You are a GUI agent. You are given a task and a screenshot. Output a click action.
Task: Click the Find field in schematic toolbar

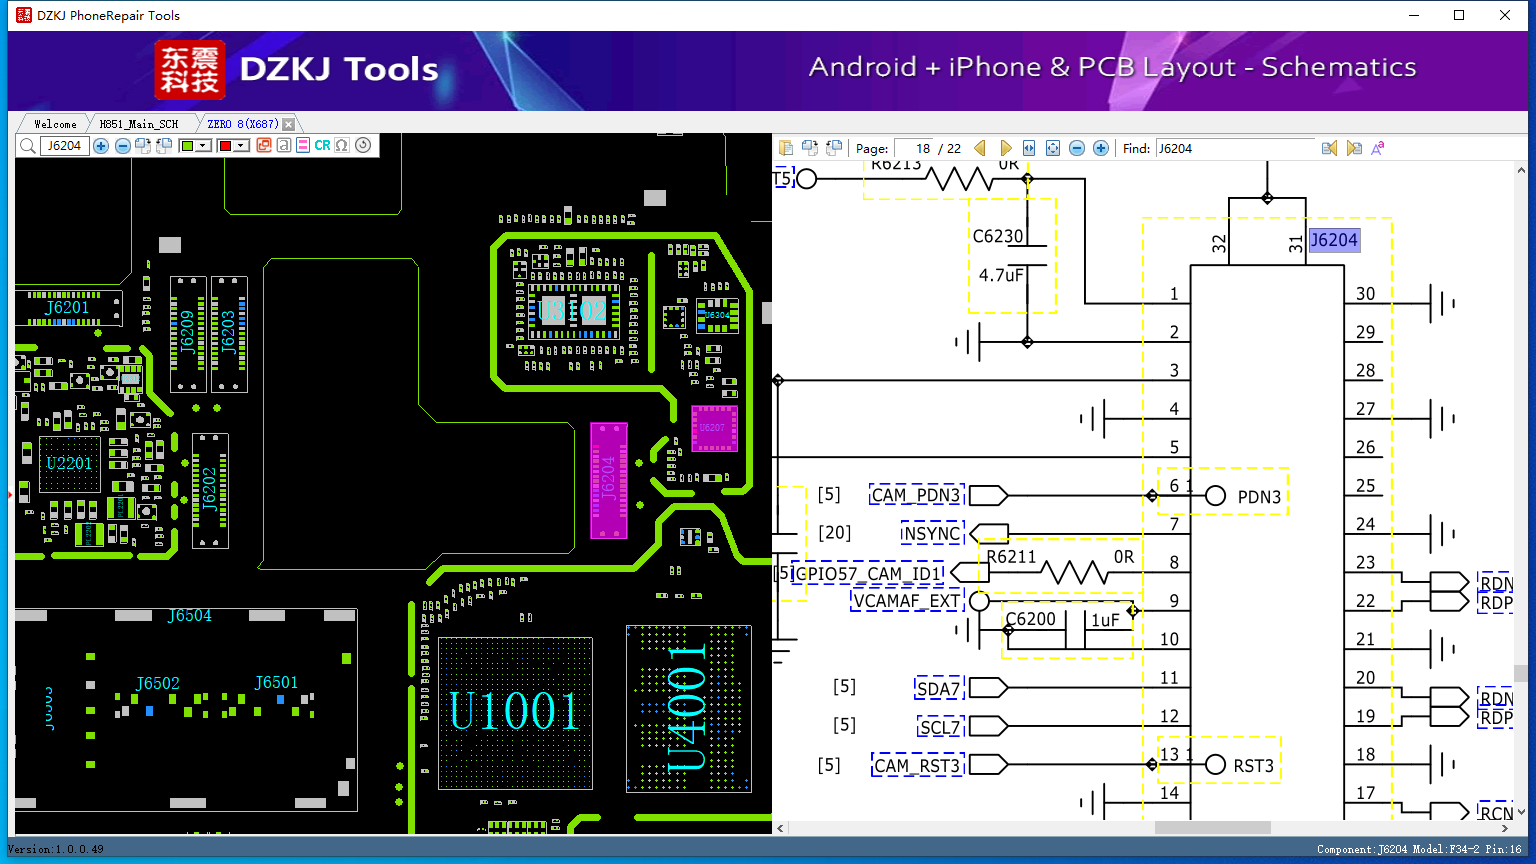click(x=1235, y=148)
